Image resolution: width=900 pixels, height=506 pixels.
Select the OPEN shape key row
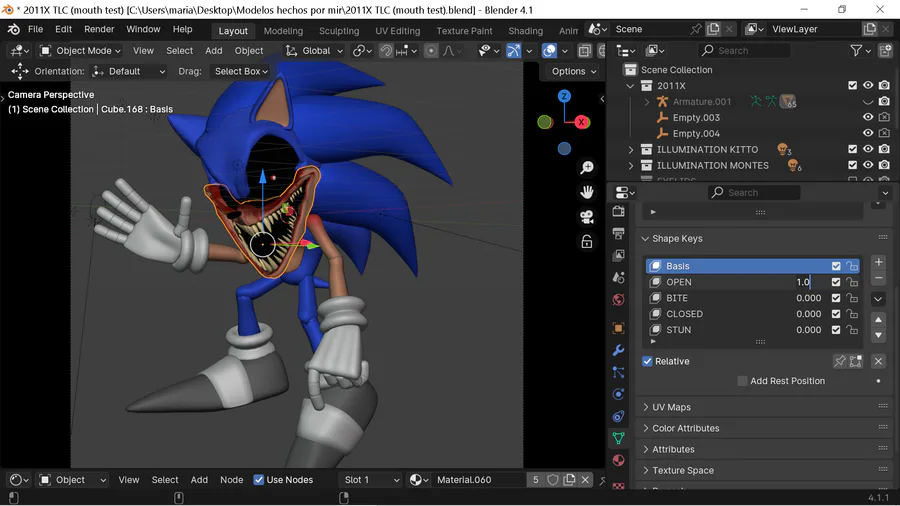(x=752, y=282)
